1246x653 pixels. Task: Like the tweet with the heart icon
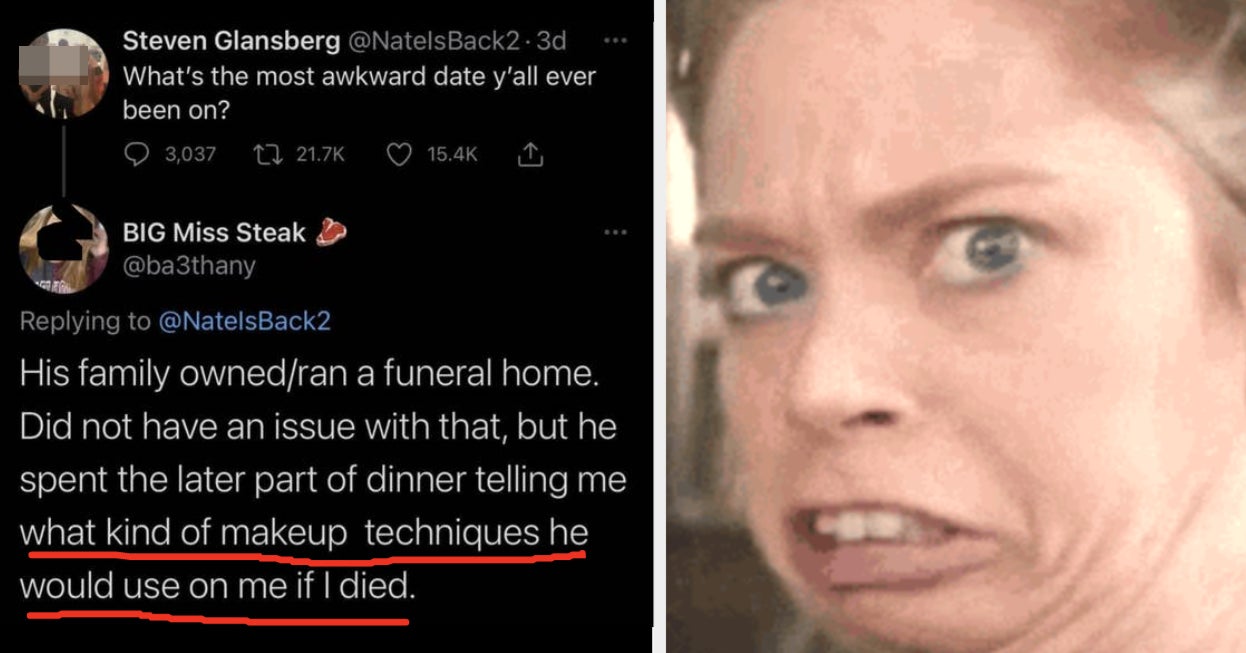[399, 154]
